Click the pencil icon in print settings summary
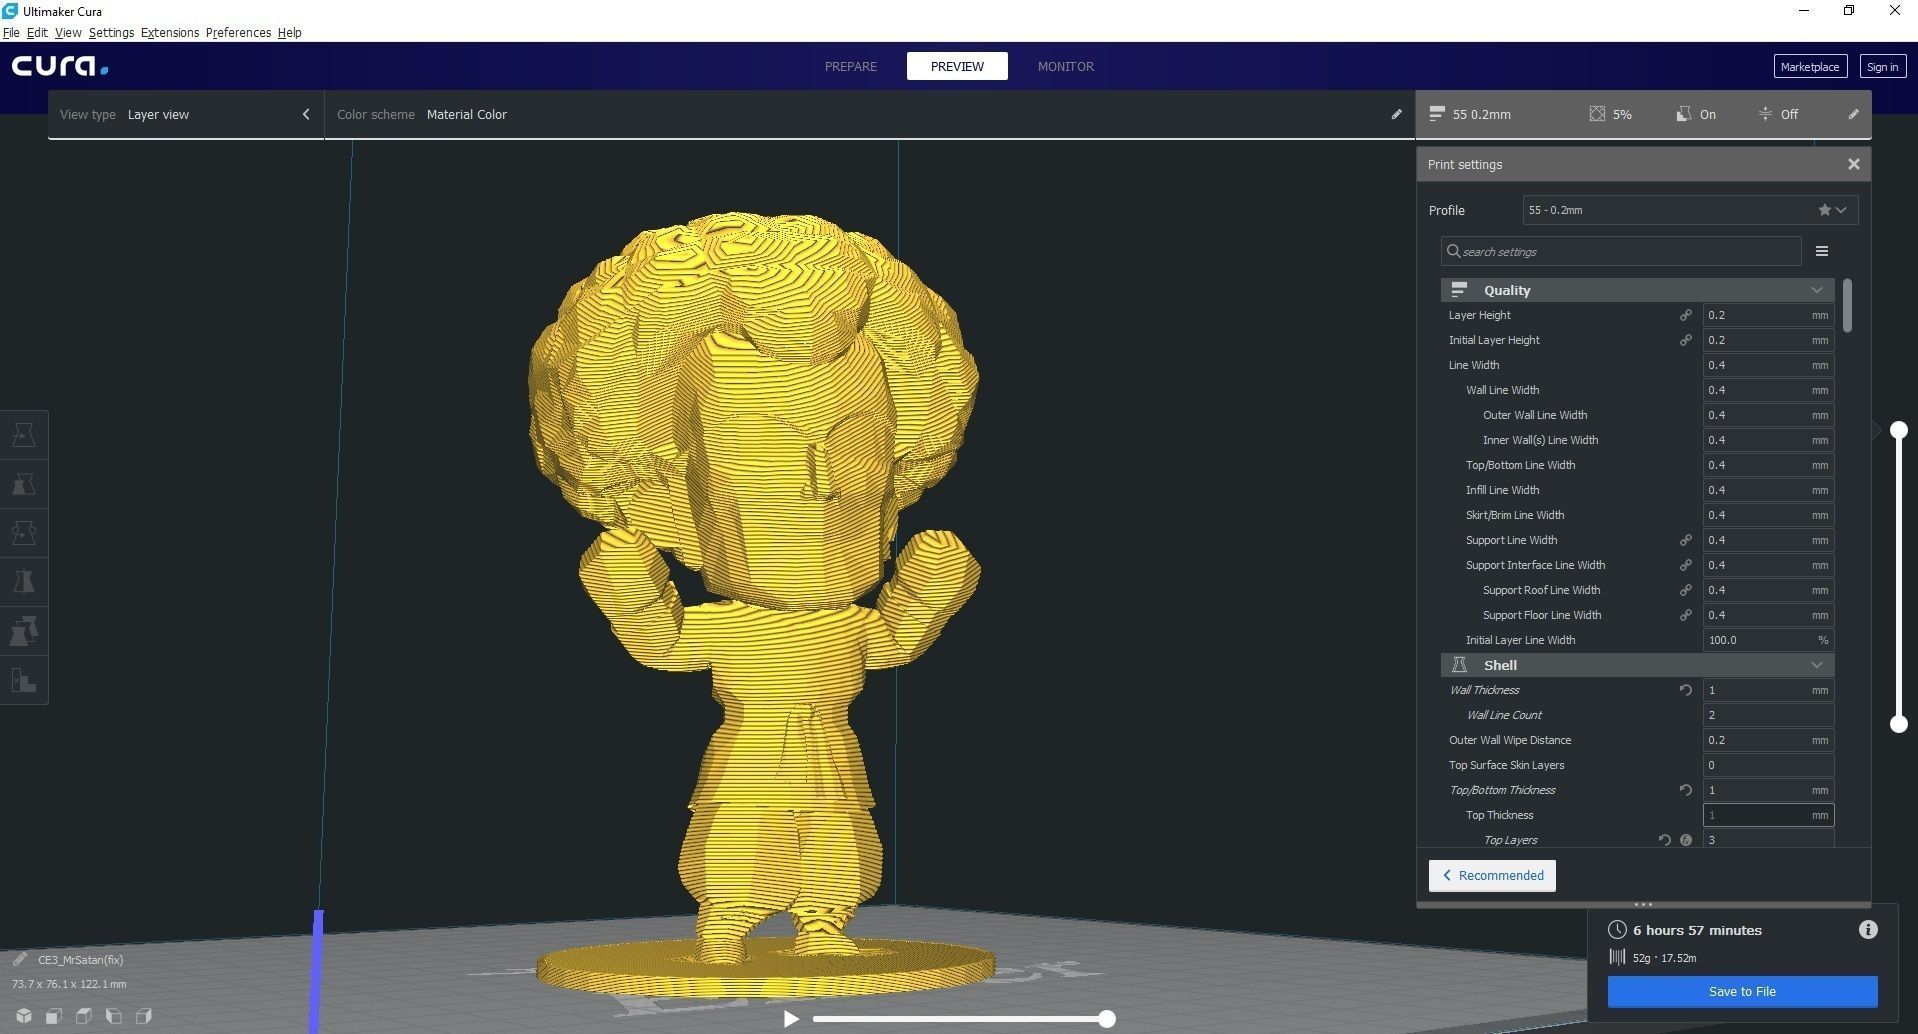Screen dimensions: 1918x1034 tap(1853, 114)
